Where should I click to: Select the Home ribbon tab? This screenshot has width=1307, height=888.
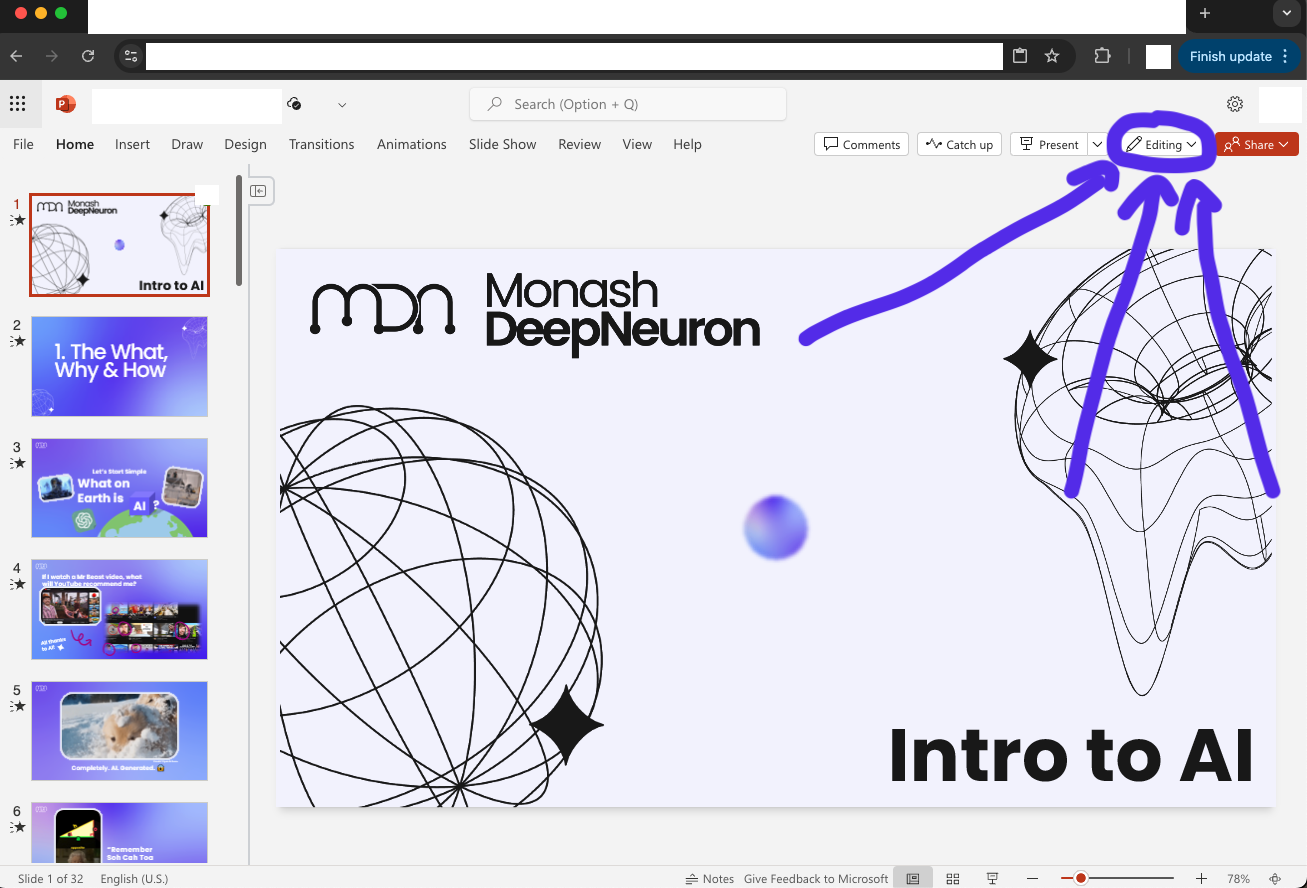(x=75, y=144)
